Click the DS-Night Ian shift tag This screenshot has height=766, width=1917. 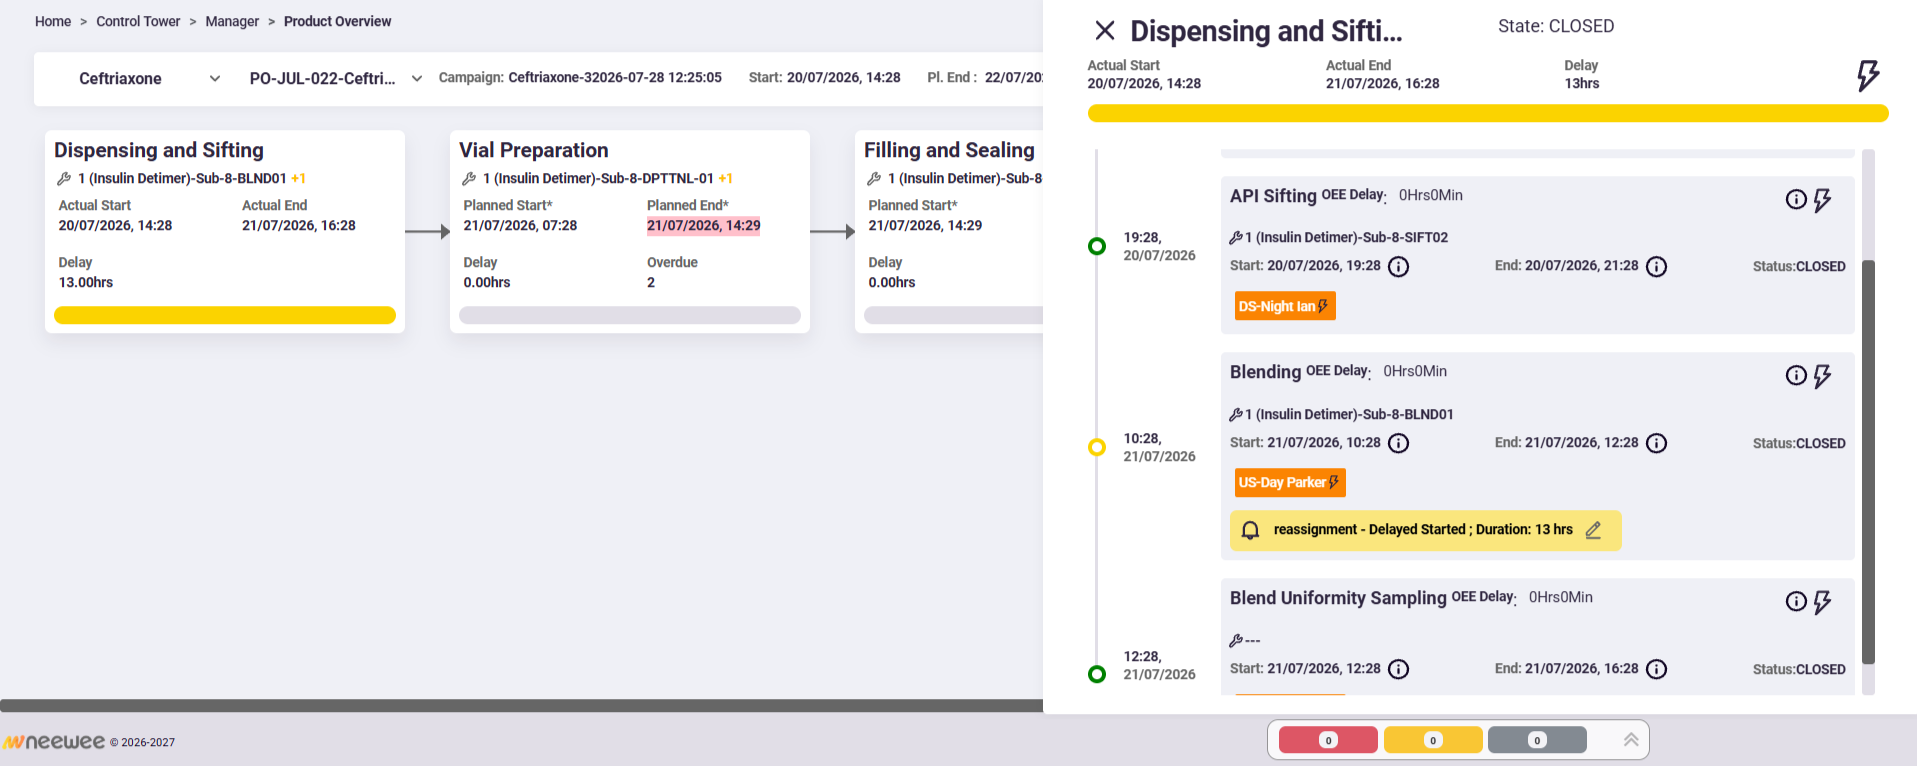[1285, 306]
